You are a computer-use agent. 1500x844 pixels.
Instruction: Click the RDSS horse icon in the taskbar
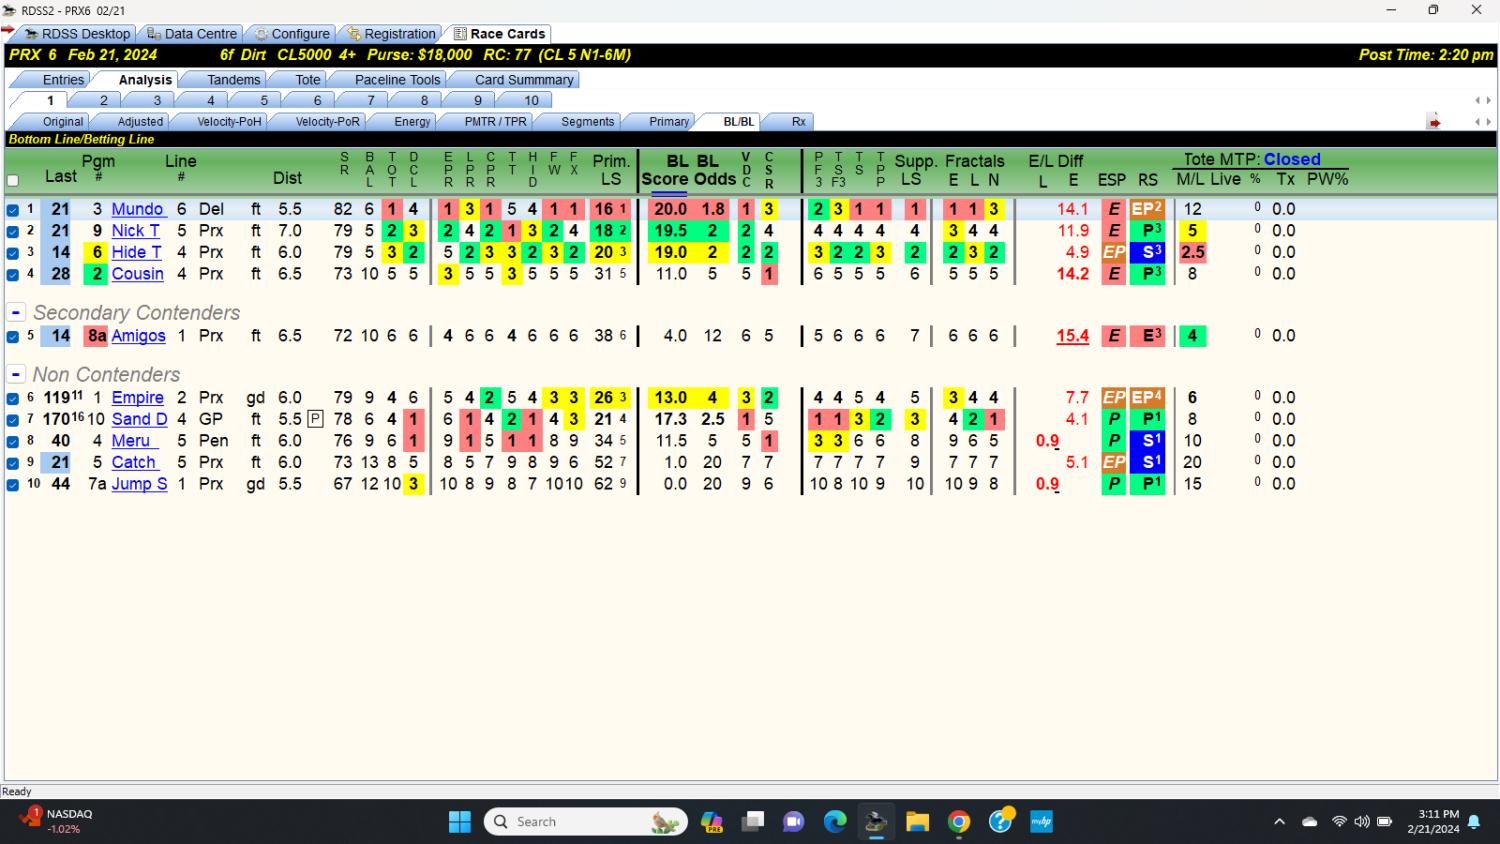[876, 822]
